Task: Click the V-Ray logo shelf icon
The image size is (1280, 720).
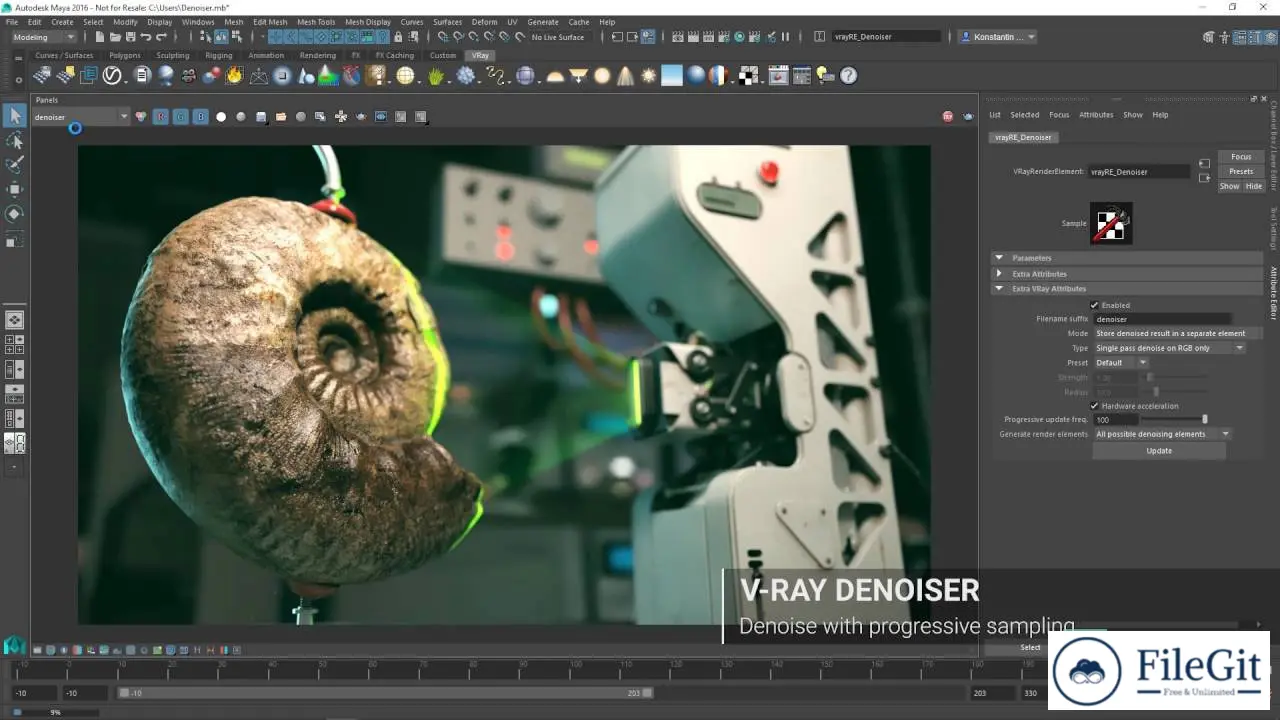Action: tap(112, 75)
